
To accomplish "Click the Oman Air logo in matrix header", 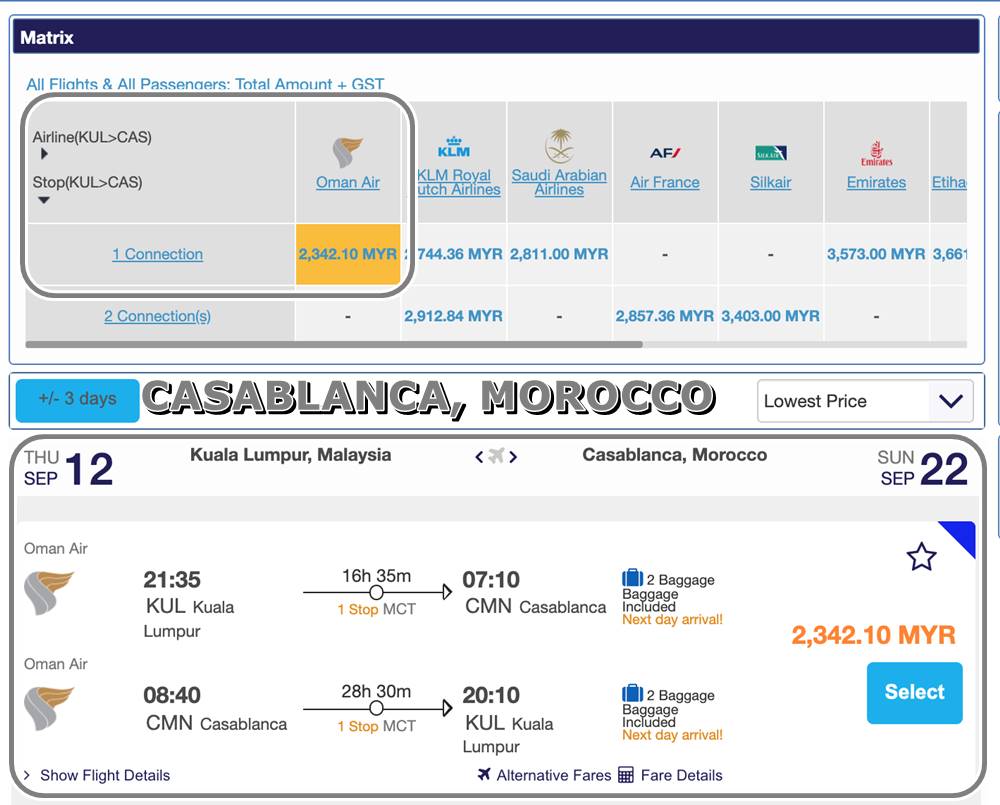I will pyautogui.click(x=348, y=152).
